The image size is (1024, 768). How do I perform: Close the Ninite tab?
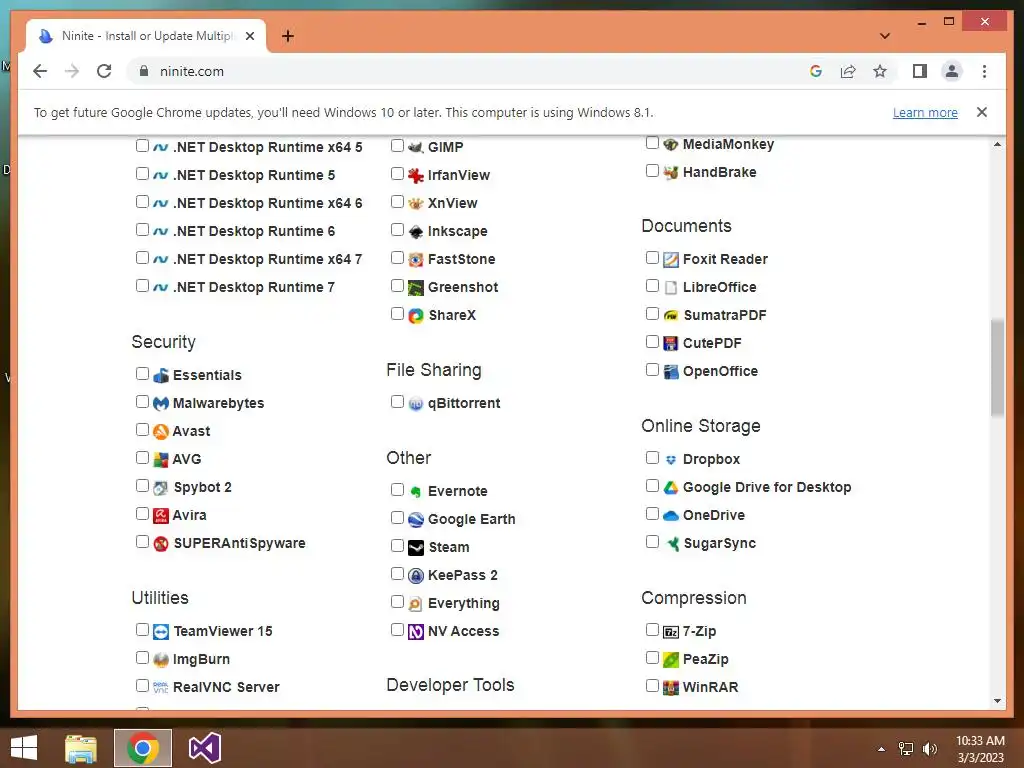250,36
